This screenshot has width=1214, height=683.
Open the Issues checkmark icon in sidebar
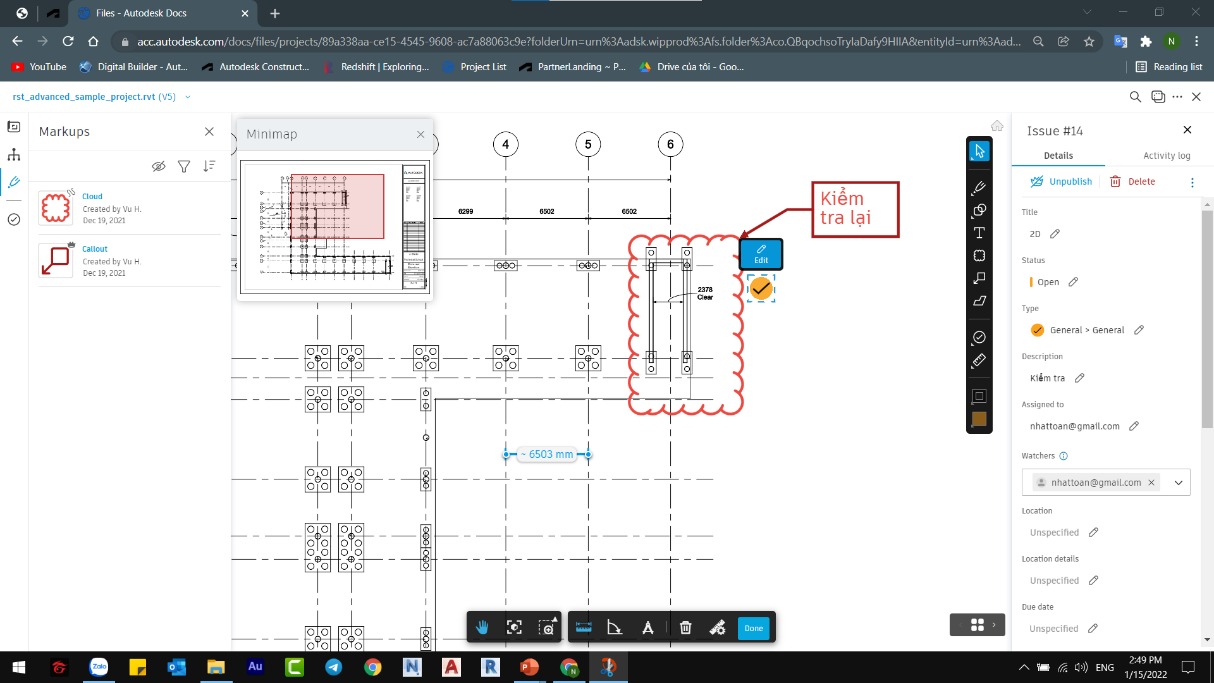[x=14, y=219]
